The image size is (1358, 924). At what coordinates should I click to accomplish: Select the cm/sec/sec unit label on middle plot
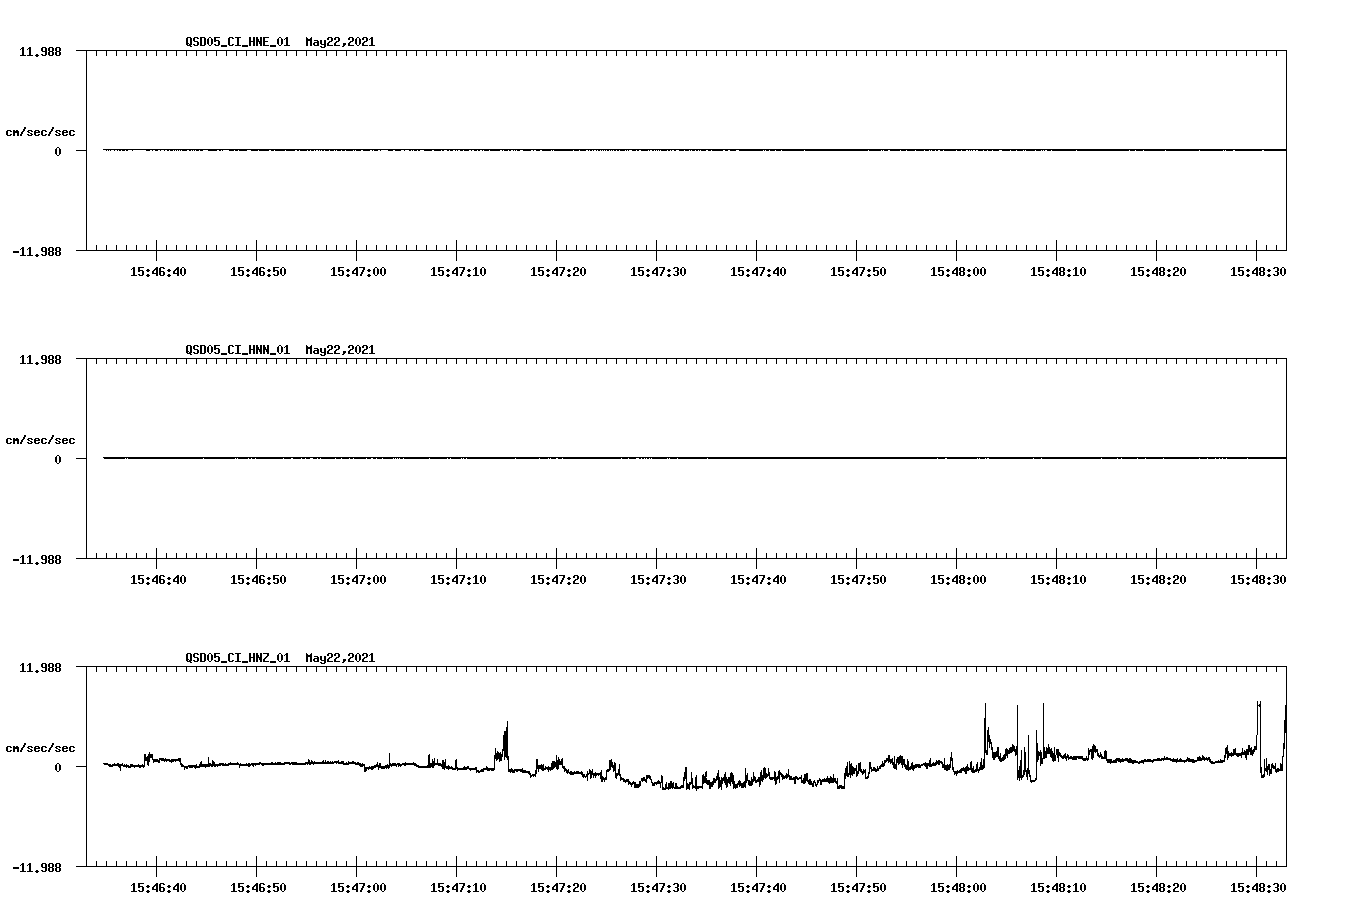41,439
